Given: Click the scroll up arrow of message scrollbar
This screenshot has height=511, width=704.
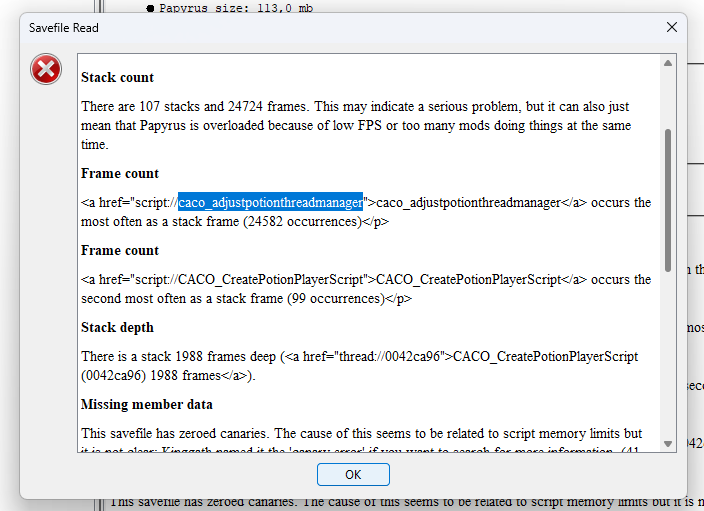Looking at the screenshot, I should [x=668, y=63].
